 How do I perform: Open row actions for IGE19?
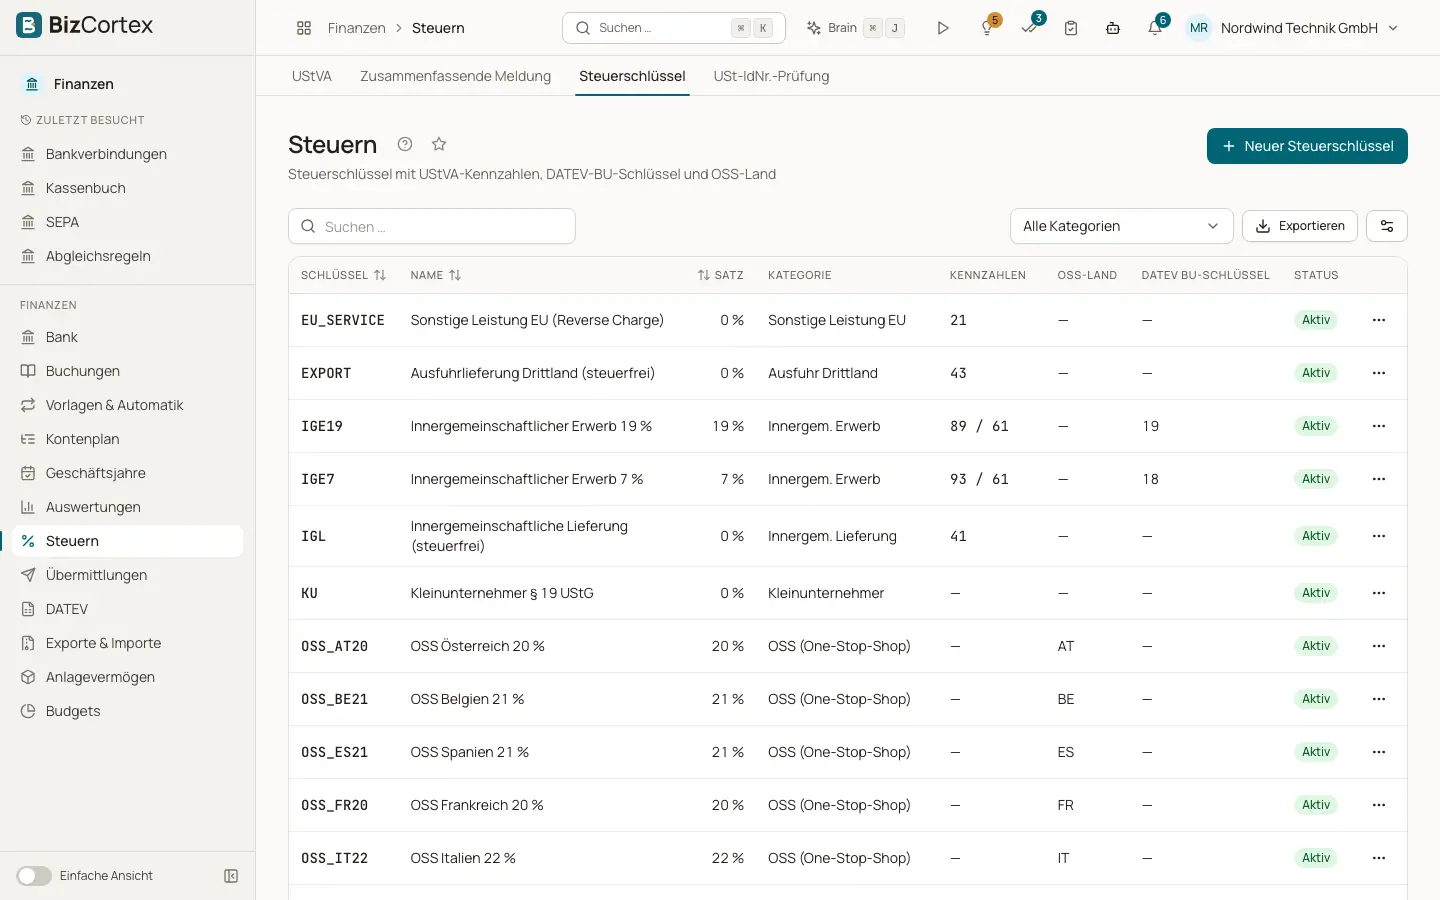coord(1379,426)
